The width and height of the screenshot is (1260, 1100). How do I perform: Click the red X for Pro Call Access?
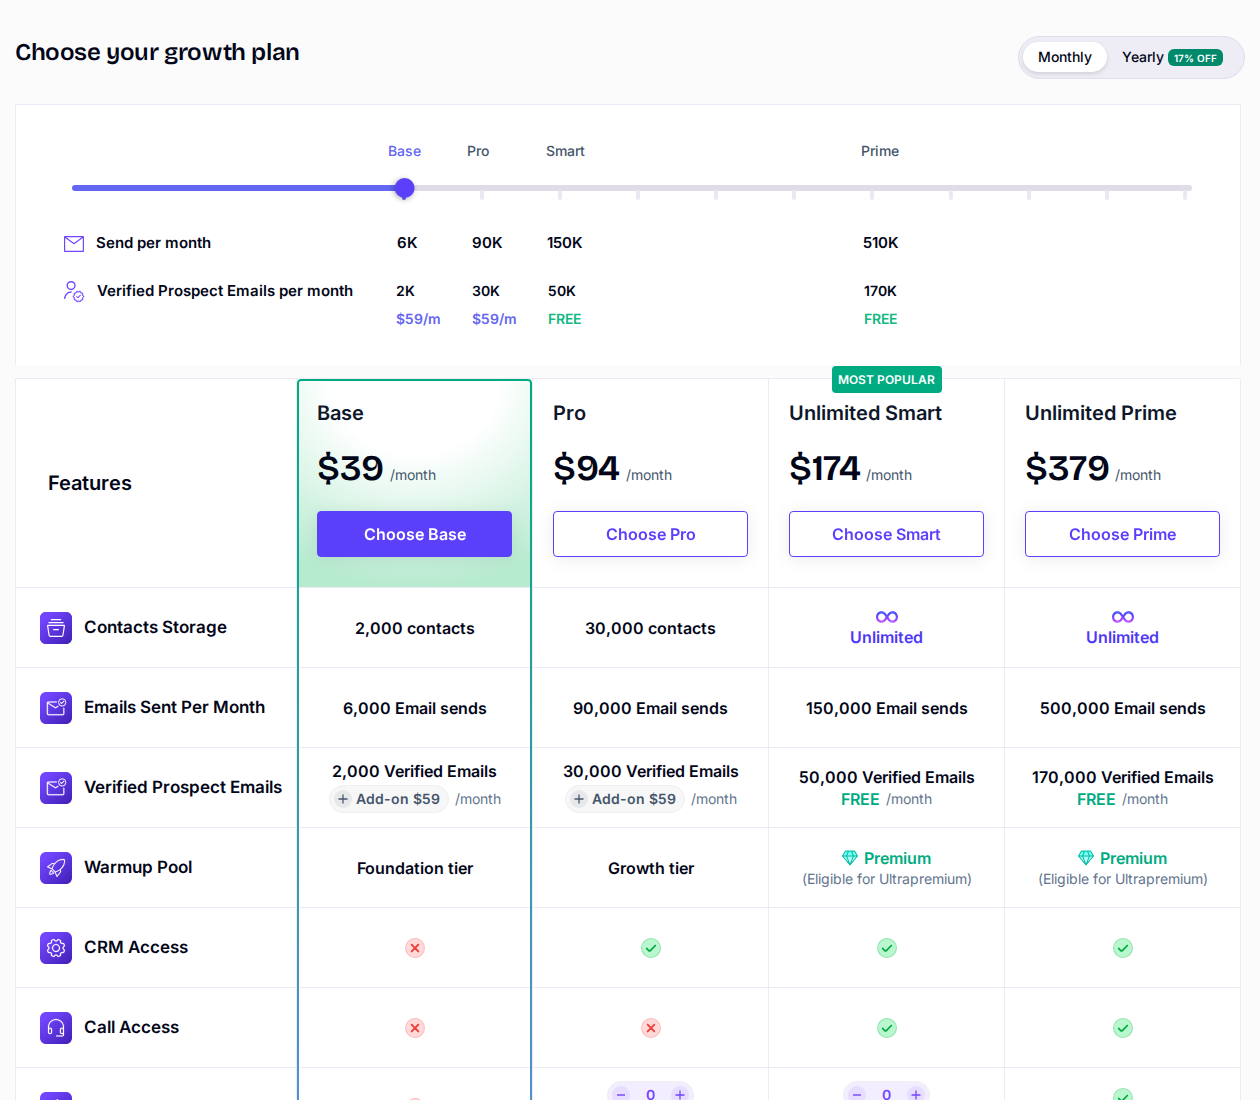pyautogui.click(x=651, y=1028)
